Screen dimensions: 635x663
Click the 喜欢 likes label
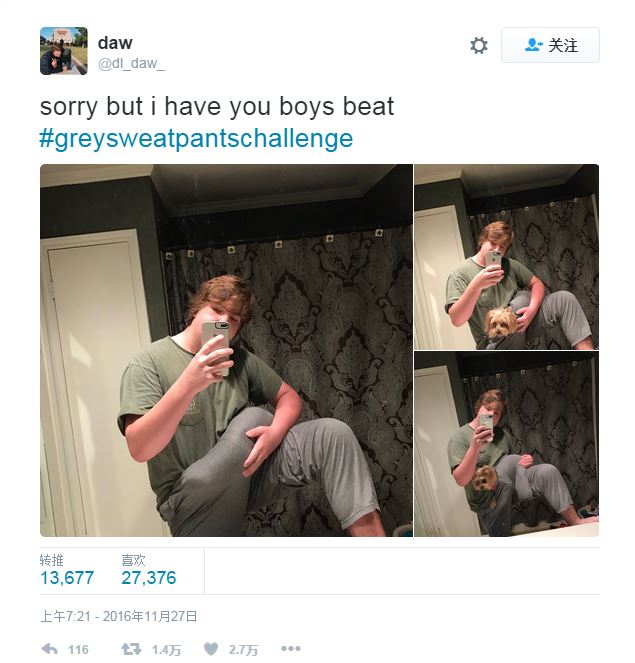[x=133, y=560]
